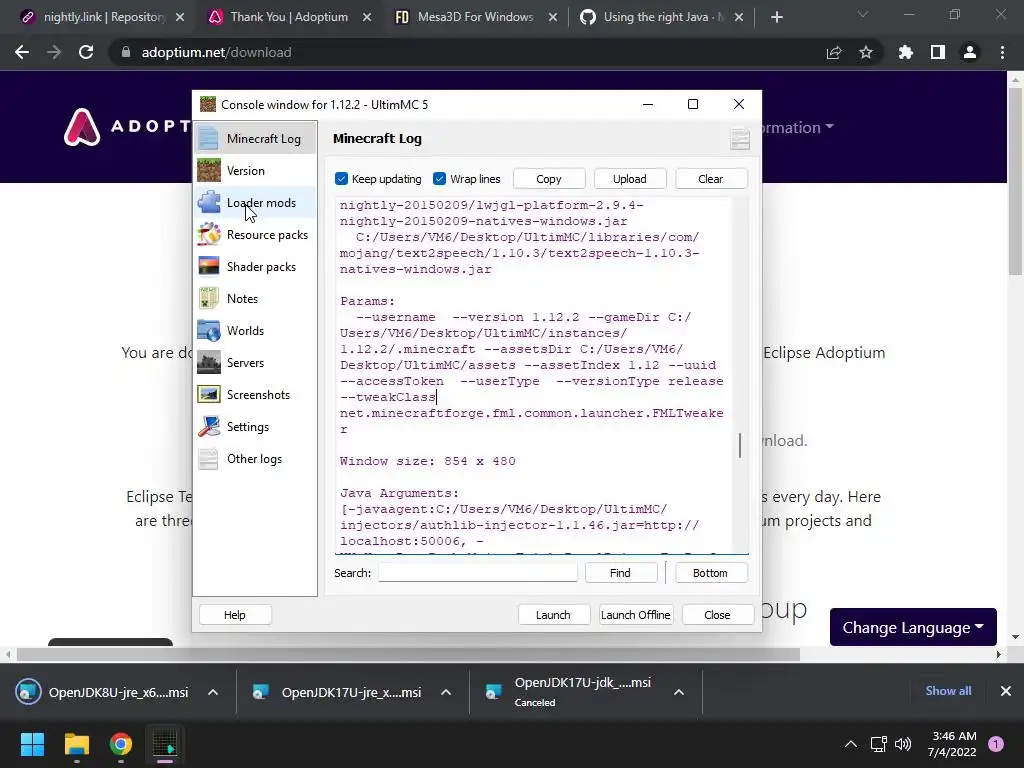Click the Worlds globe icon
Viewport: 1024px width, 768px height.
208,330
